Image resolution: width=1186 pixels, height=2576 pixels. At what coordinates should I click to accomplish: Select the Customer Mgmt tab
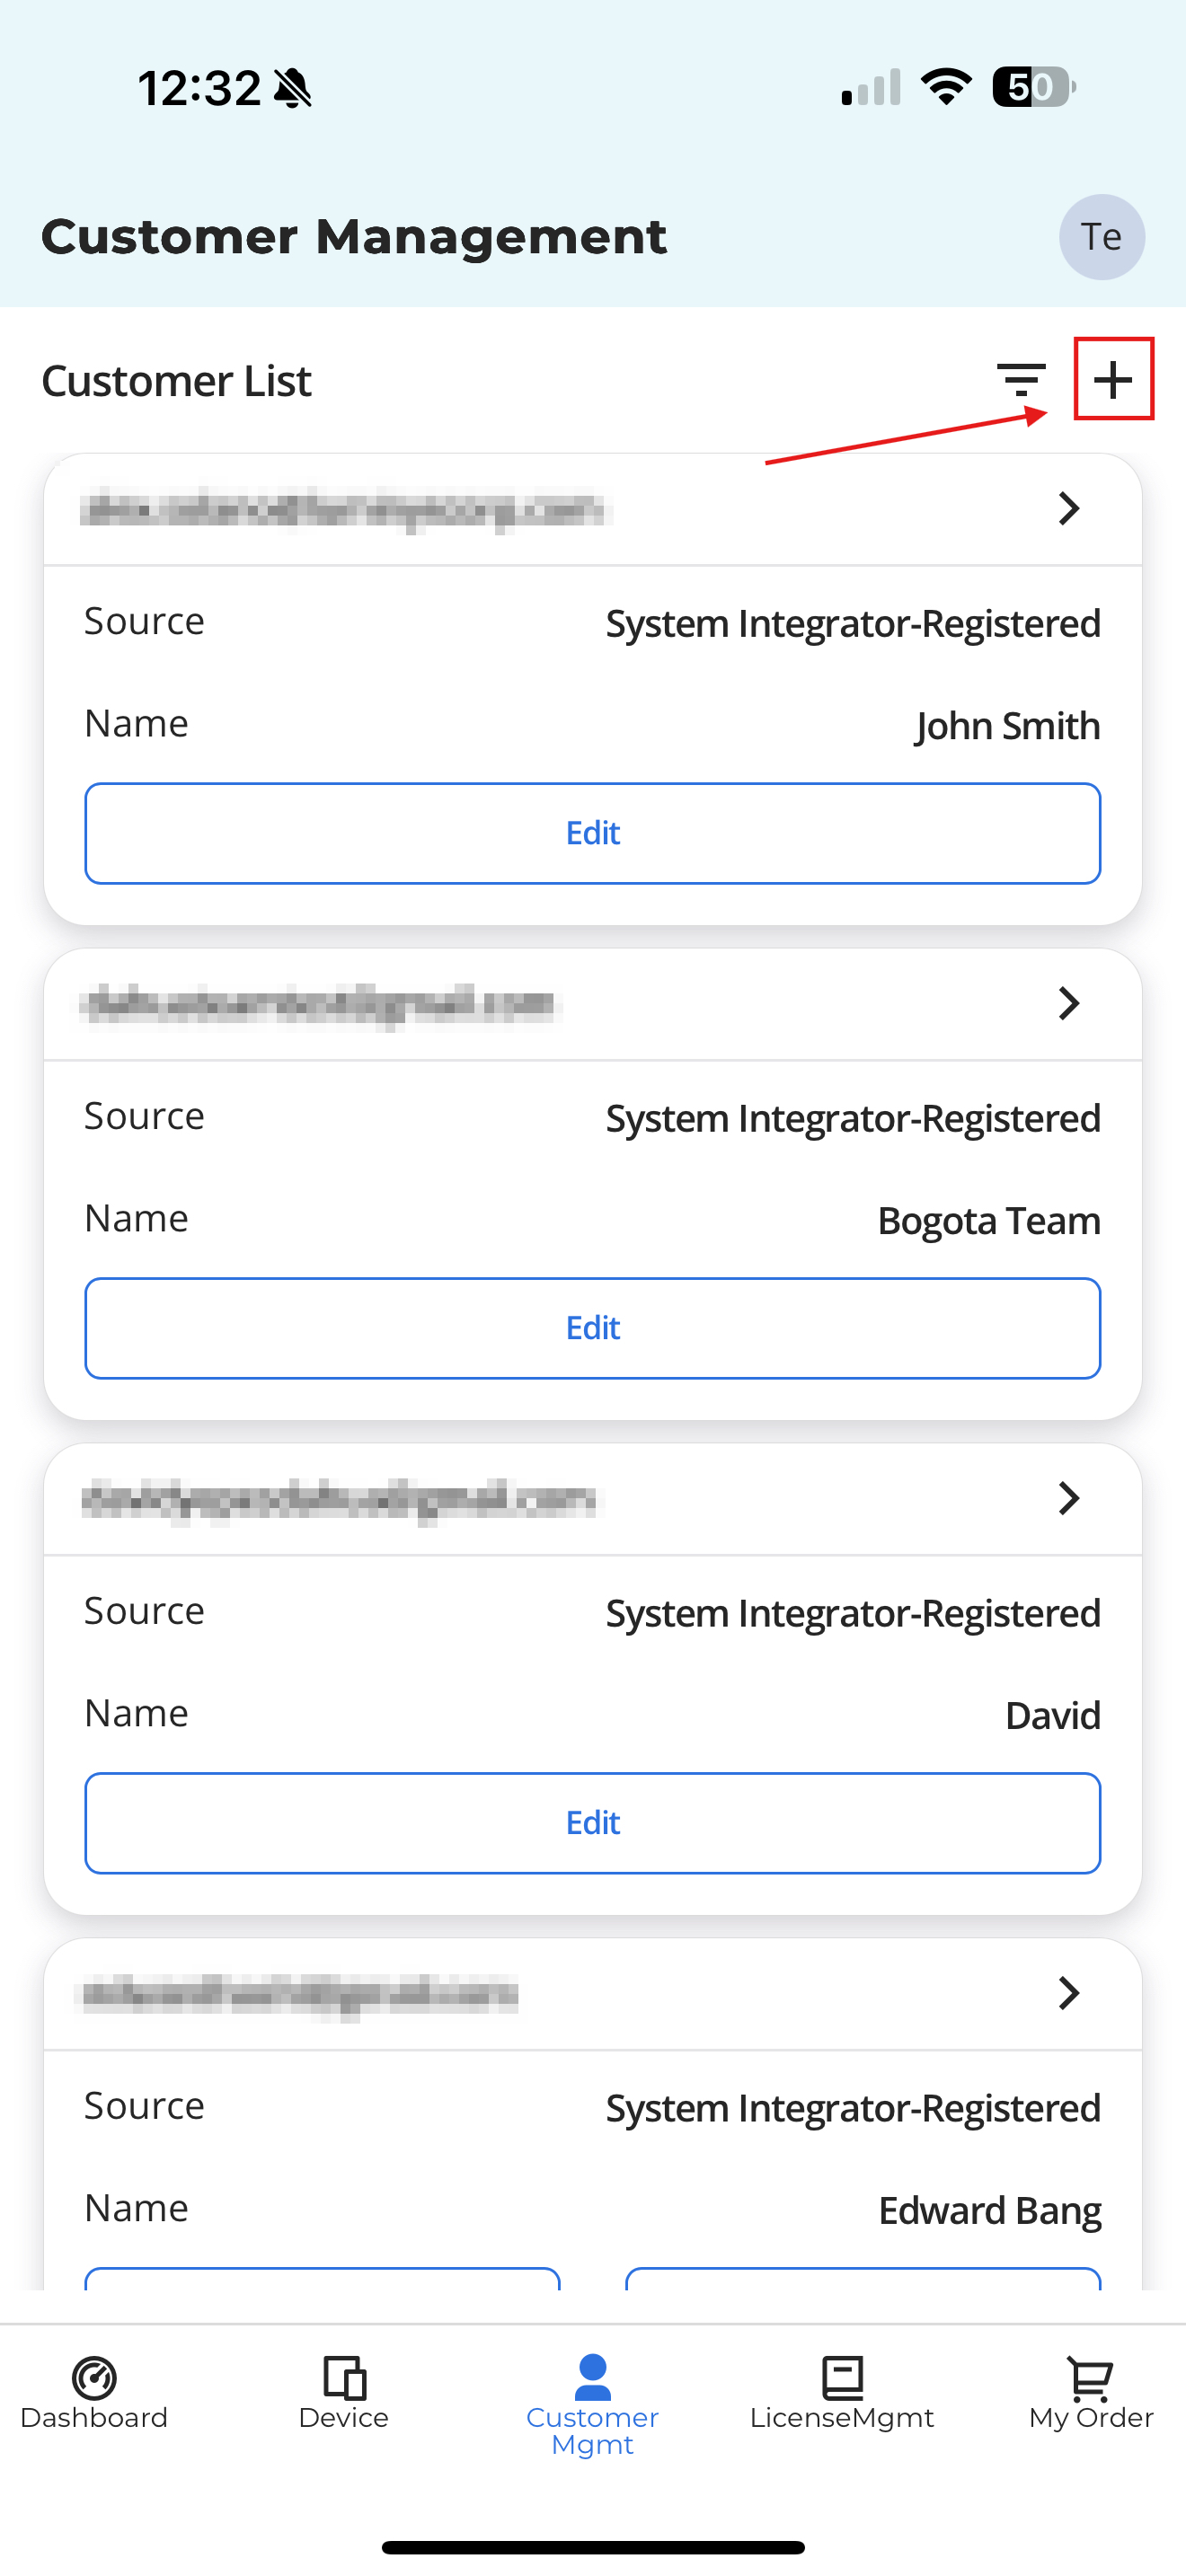click(x=592, y=2402)
